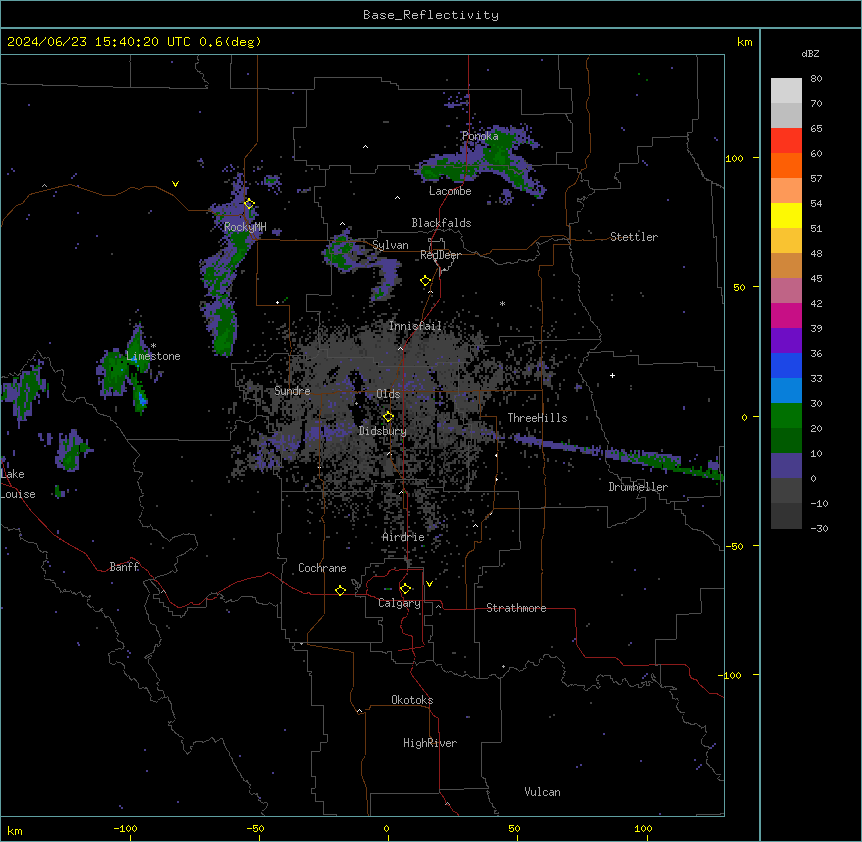Click the Strathmore label

tap(516, 608)
